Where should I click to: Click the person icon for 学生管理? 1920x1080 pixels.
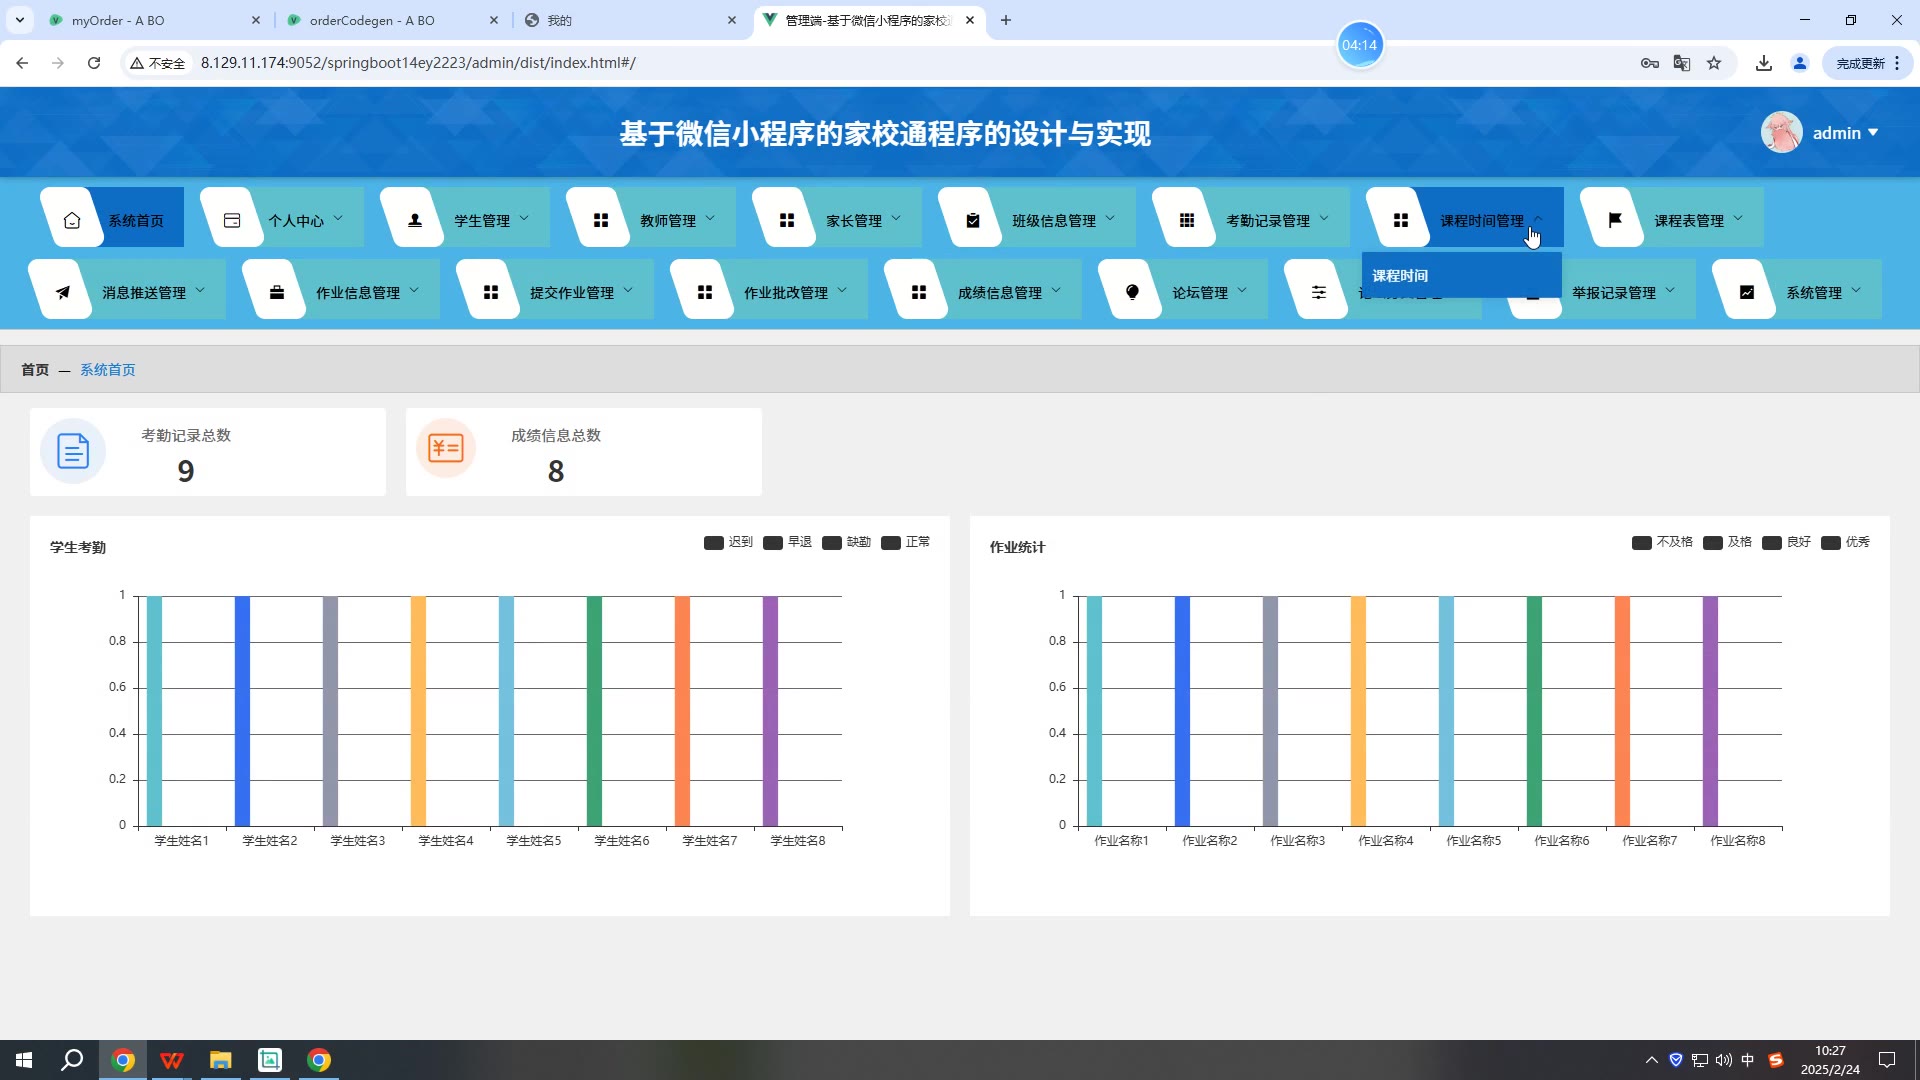[x=415, y=220]
